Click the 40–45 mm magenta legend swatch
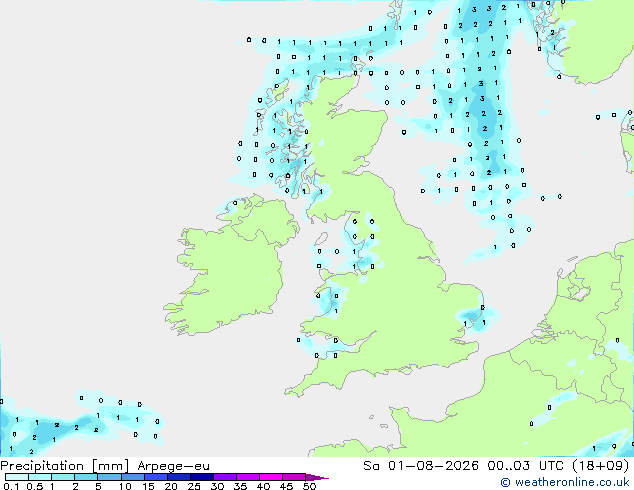Image resolution: width=634 pixels, height=490 pixels. pos(271,477)
